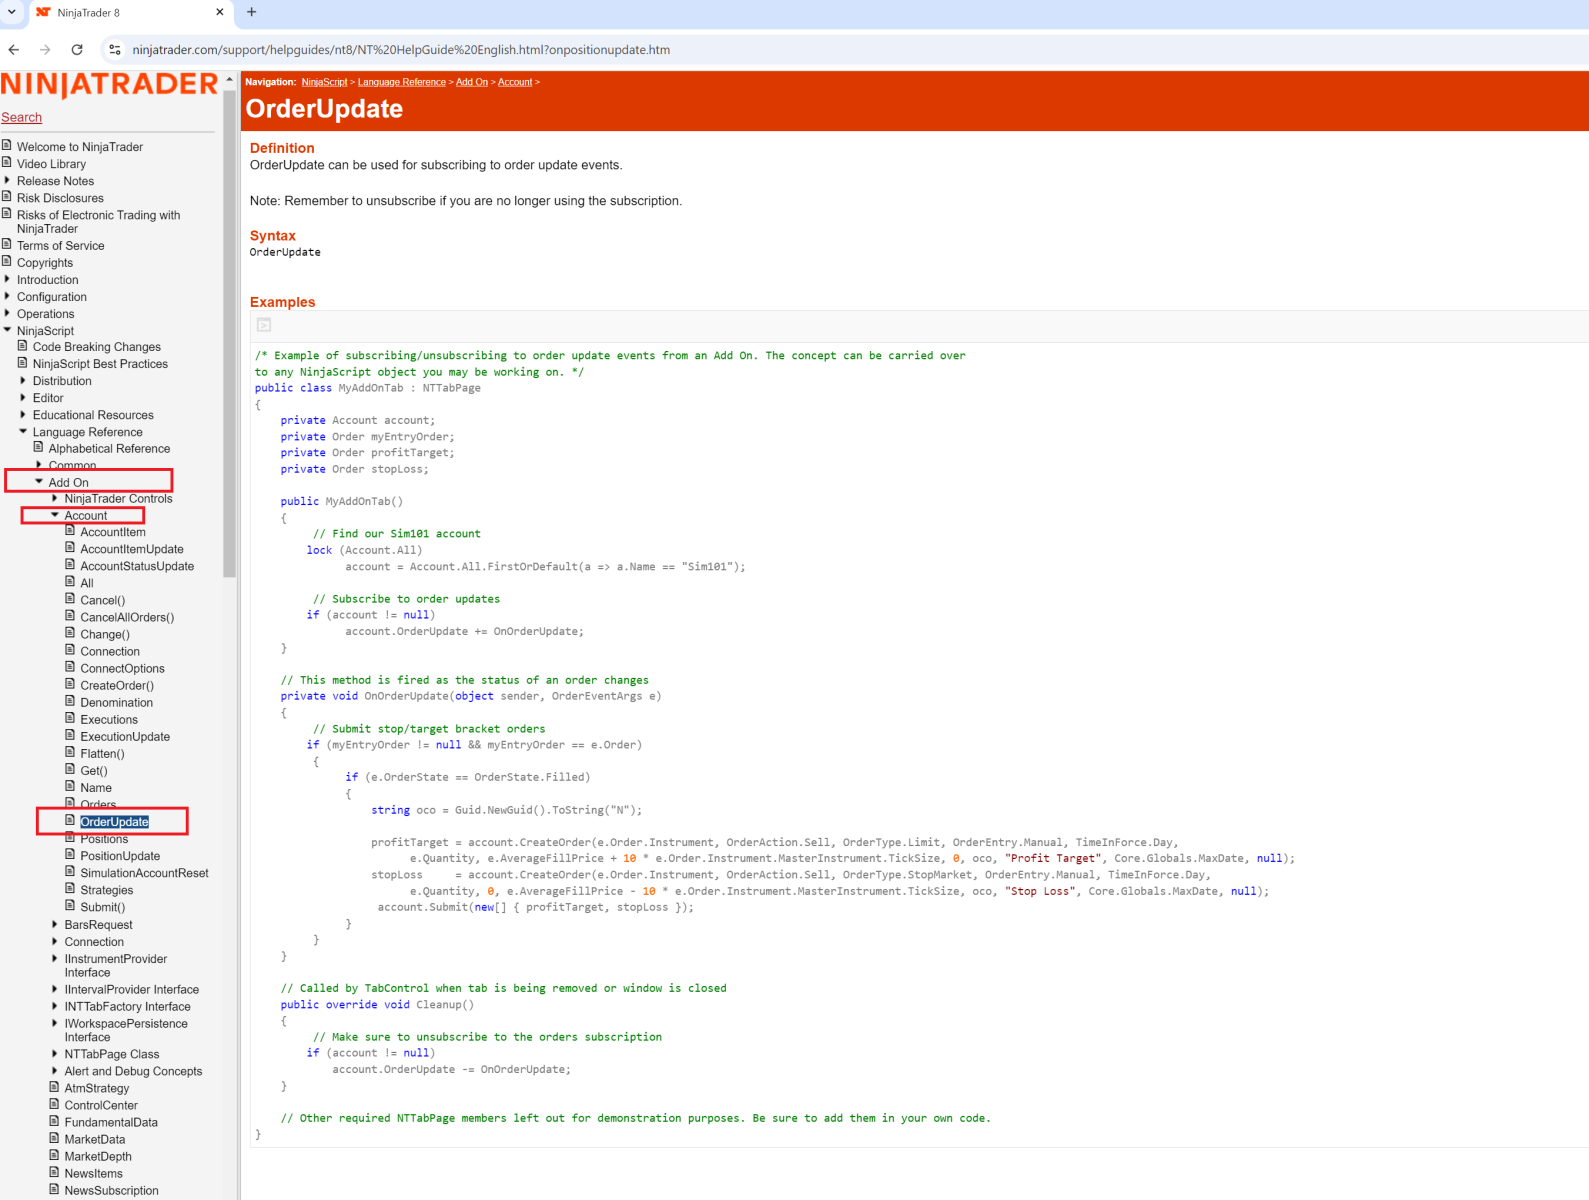Open the Search link in sidebar

[x=21, y=117]
